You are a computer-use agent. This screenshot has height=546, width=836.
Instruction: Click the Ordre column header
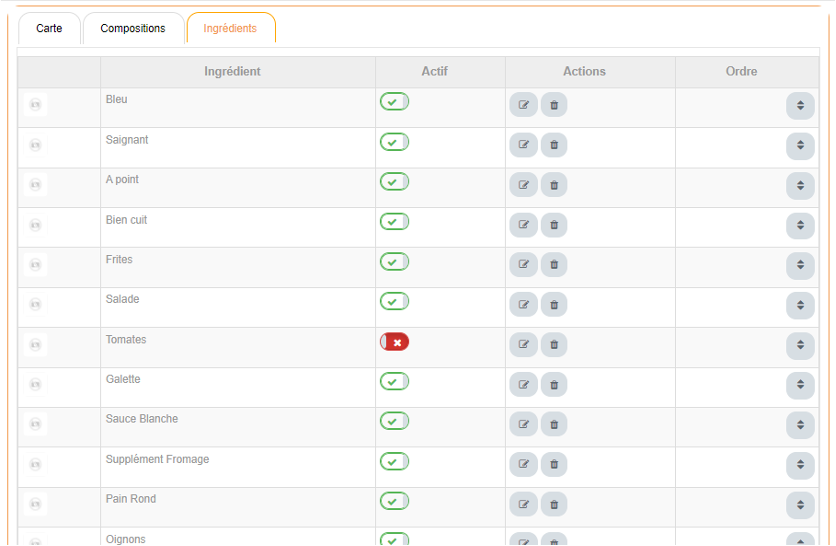click(x=741, y=72)
